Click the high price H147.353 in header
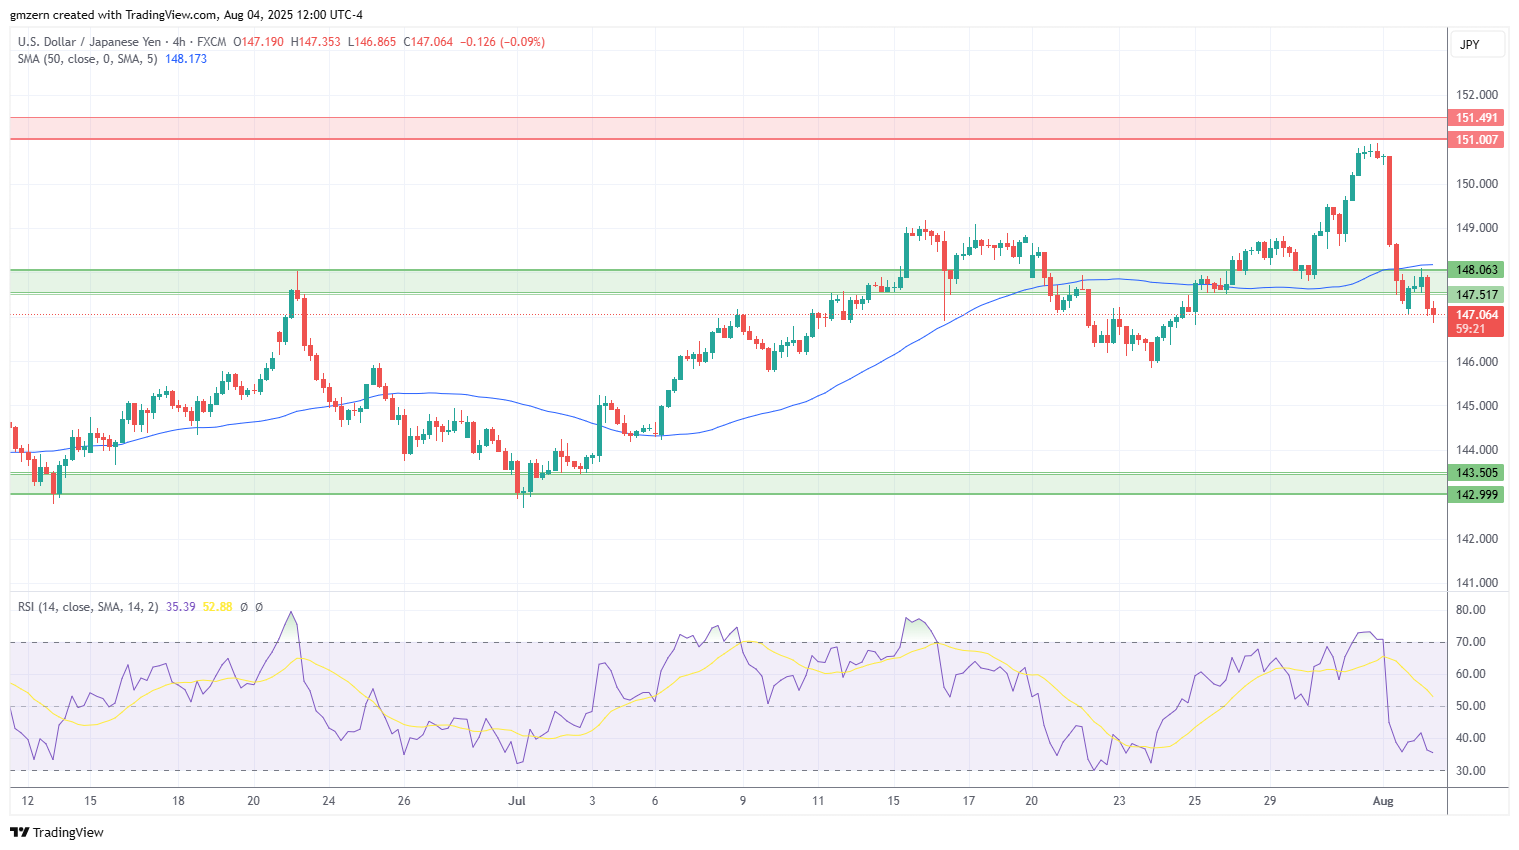 point(315,42)
